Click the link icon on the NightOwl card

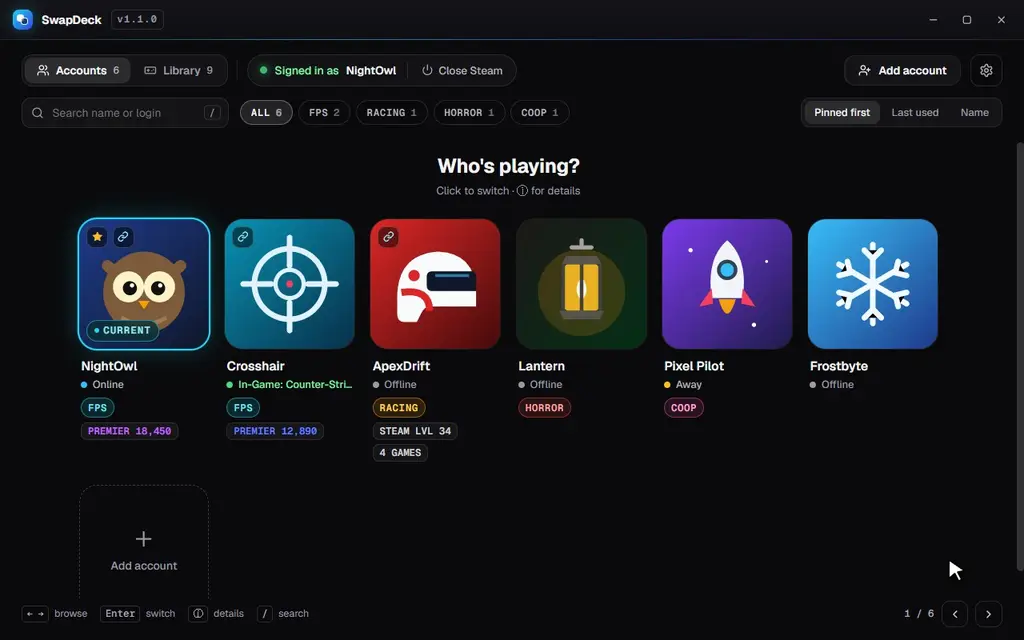pos(123,236)
